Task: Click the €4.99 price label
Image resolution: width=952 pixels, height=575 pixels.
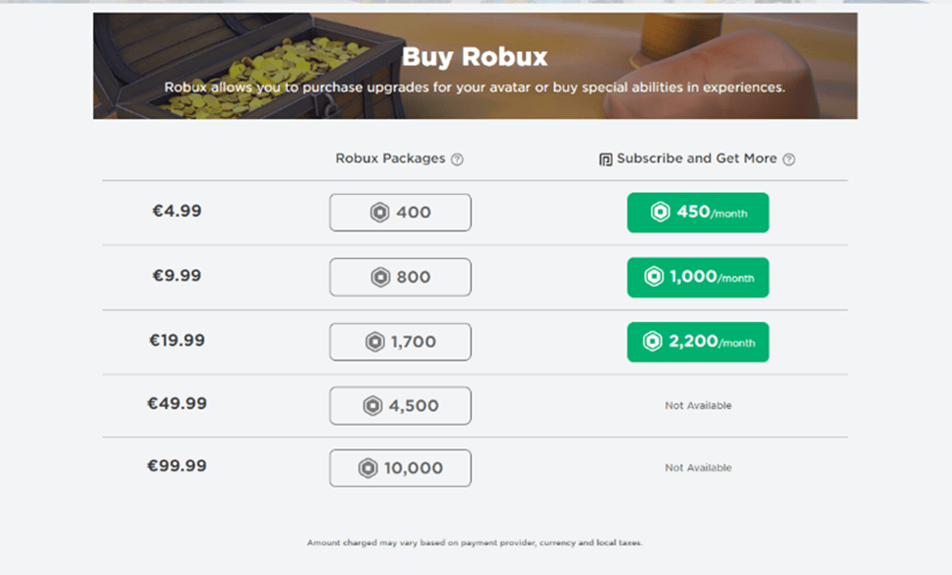Action: pyautogui.click(x=176, y=211)
